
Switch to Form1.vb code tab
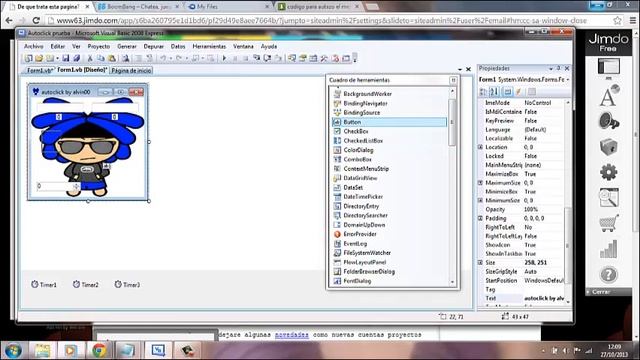tap(39, 71)
